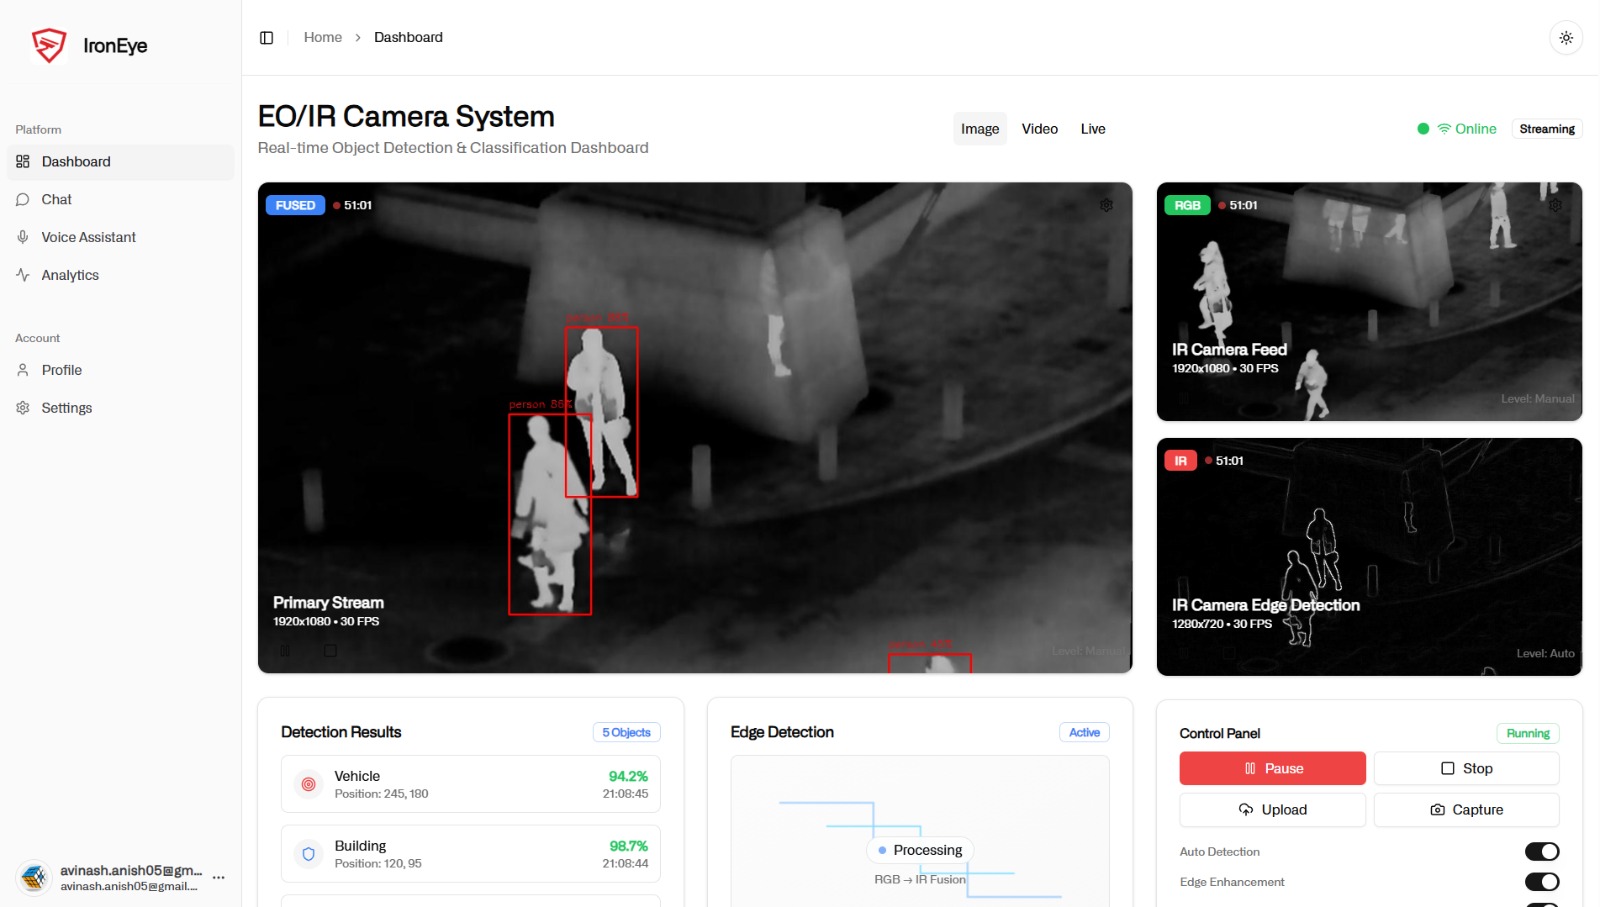Viewport: 1600px width, 907px height.
Task: Click the Streaming status badge
Action: pos(1546,128)
